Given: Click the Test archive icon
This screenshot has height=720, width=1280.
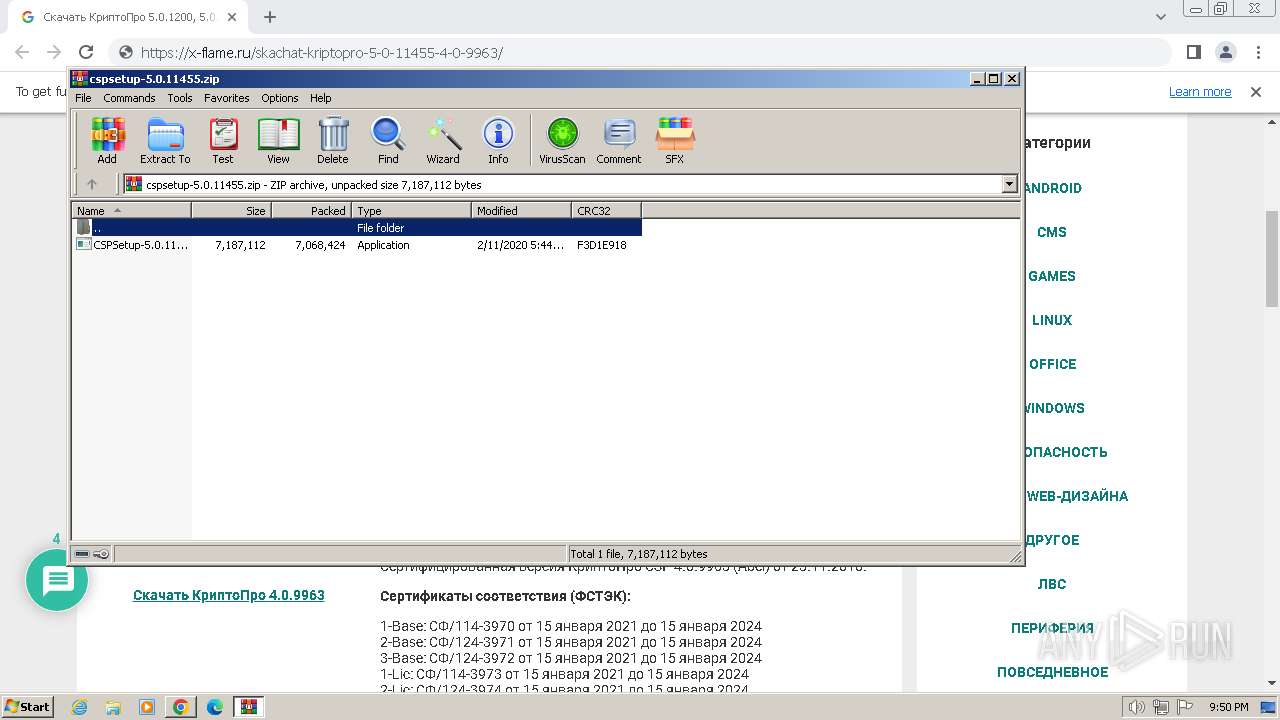Looking at the screenshot, I should click(x=223, y=140).
